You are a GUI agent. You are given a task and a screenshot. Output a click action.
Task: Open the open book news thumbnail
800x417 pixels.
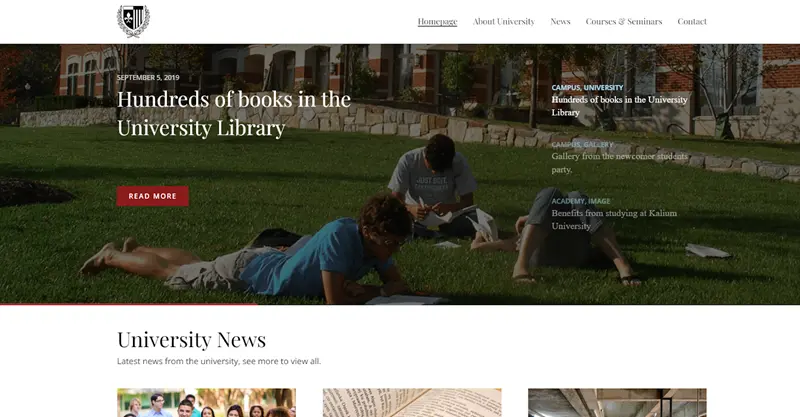click(412, 403)
